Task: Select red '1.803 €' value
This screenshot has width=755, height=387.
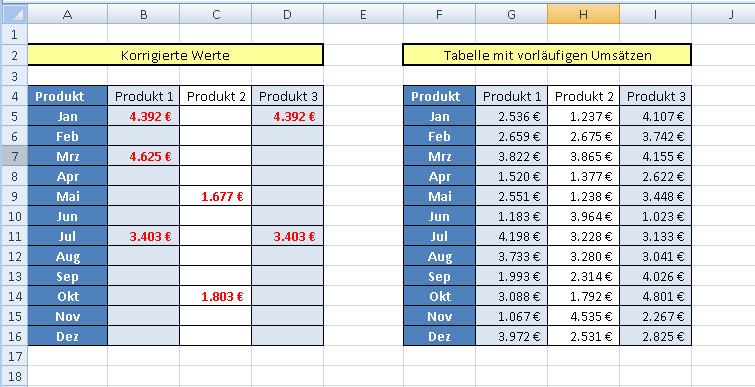Action: click(x=216, y=297)
